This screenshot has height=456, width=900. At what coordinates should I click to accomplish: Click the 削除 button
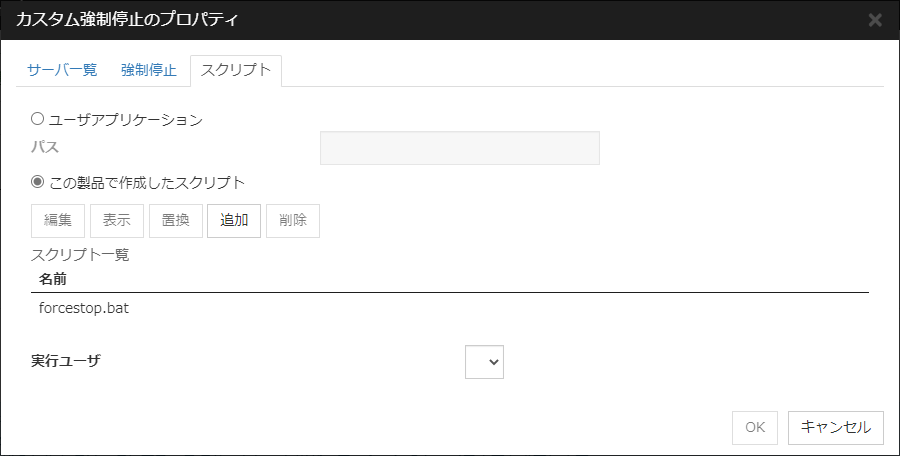coord(293,221)
